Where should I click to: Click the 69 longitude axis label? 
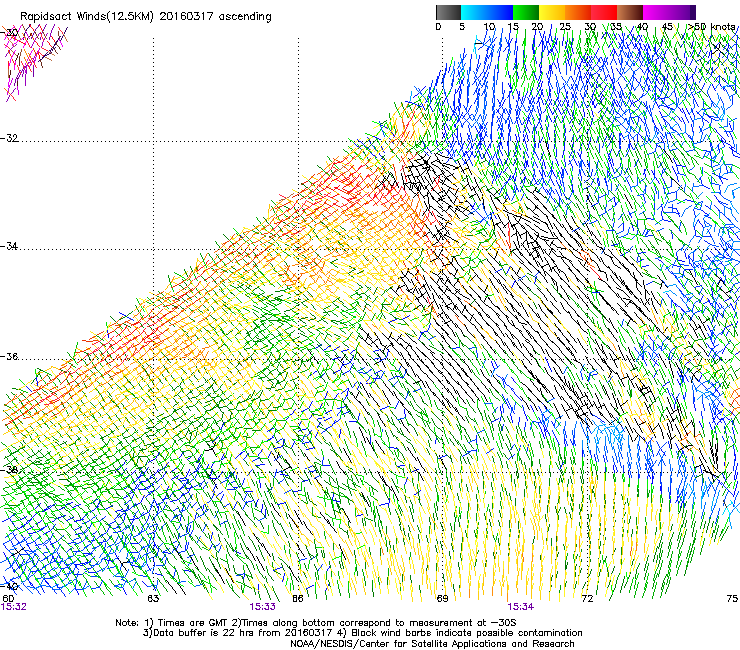[x=442, y=598]
